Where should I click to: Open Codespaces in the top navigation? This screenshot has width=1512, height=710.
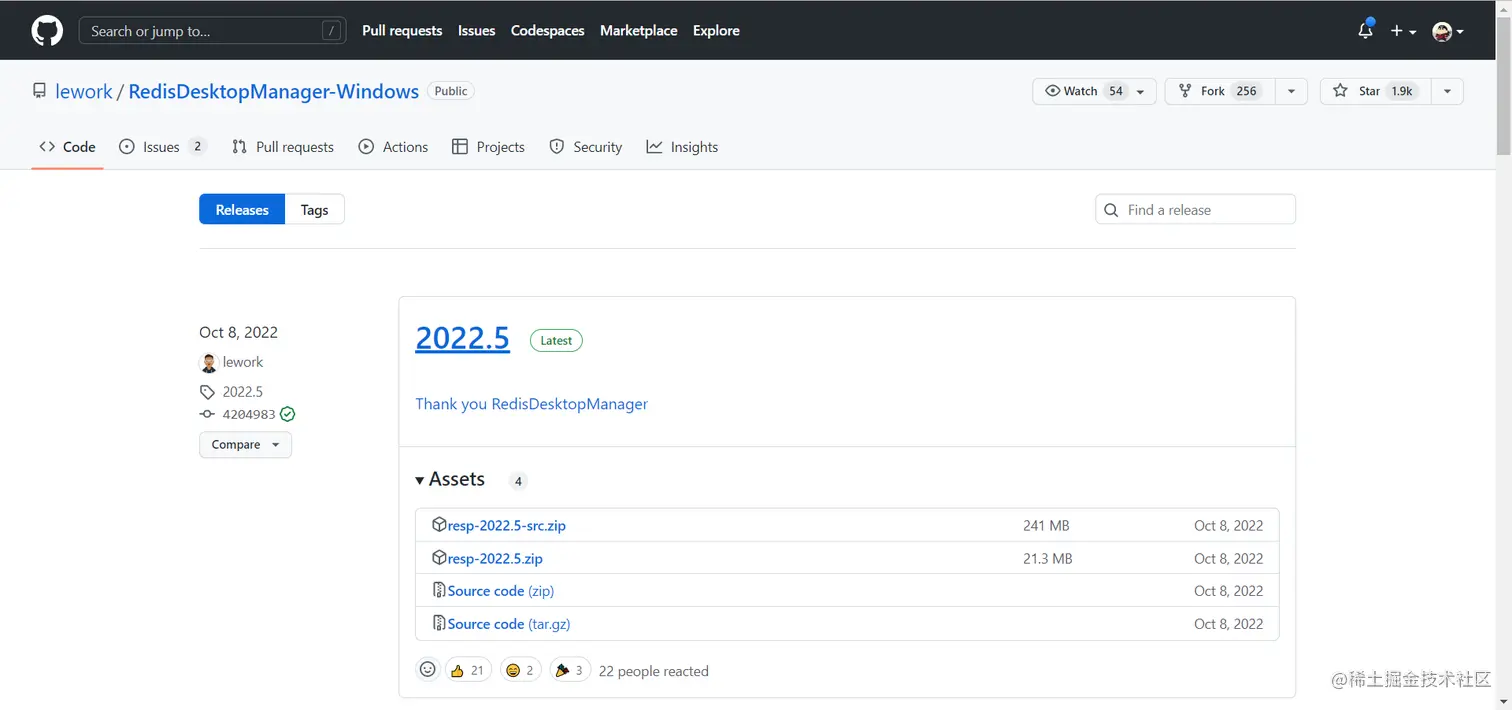pyautogui.click(x=547, y=31)
